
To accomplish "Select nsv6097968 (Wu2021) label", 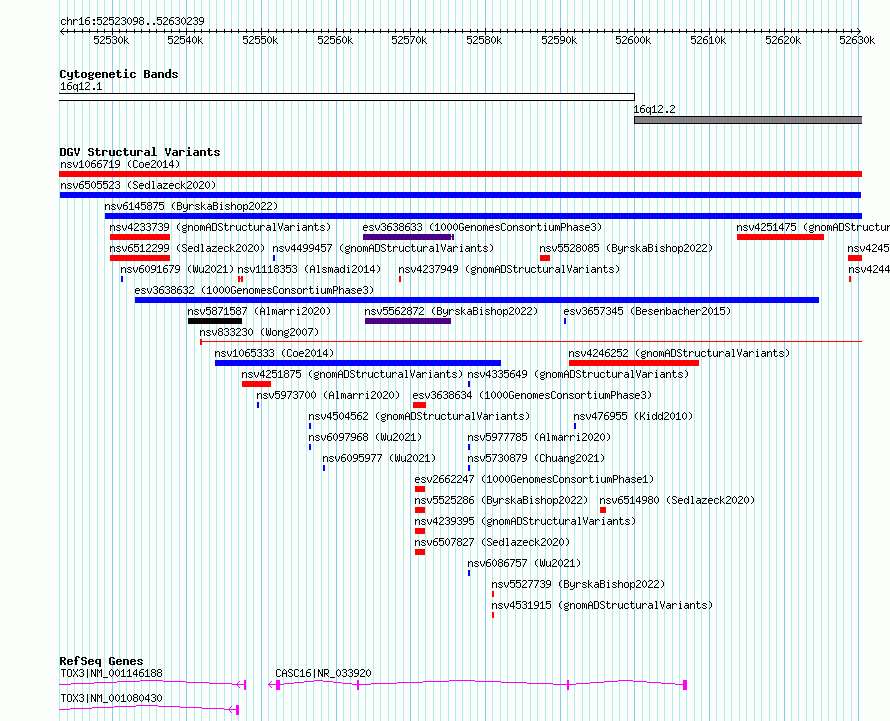I will (365, 437).
